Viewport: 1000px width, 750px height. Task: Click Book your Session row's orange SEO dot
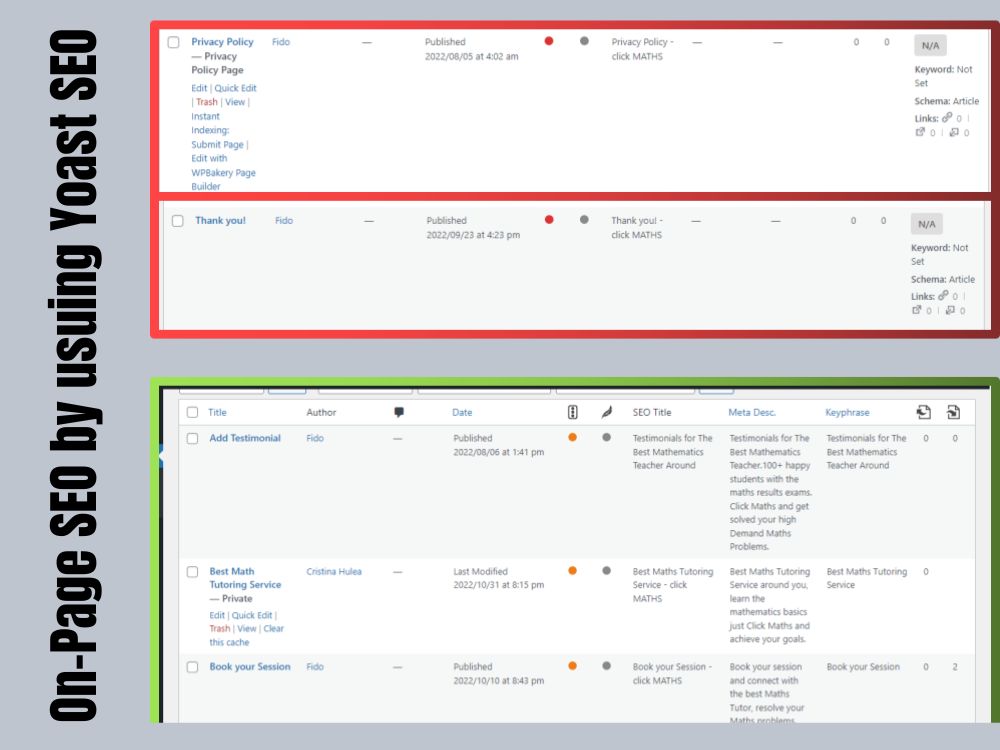pyautogui.click(x=573, y=665)
